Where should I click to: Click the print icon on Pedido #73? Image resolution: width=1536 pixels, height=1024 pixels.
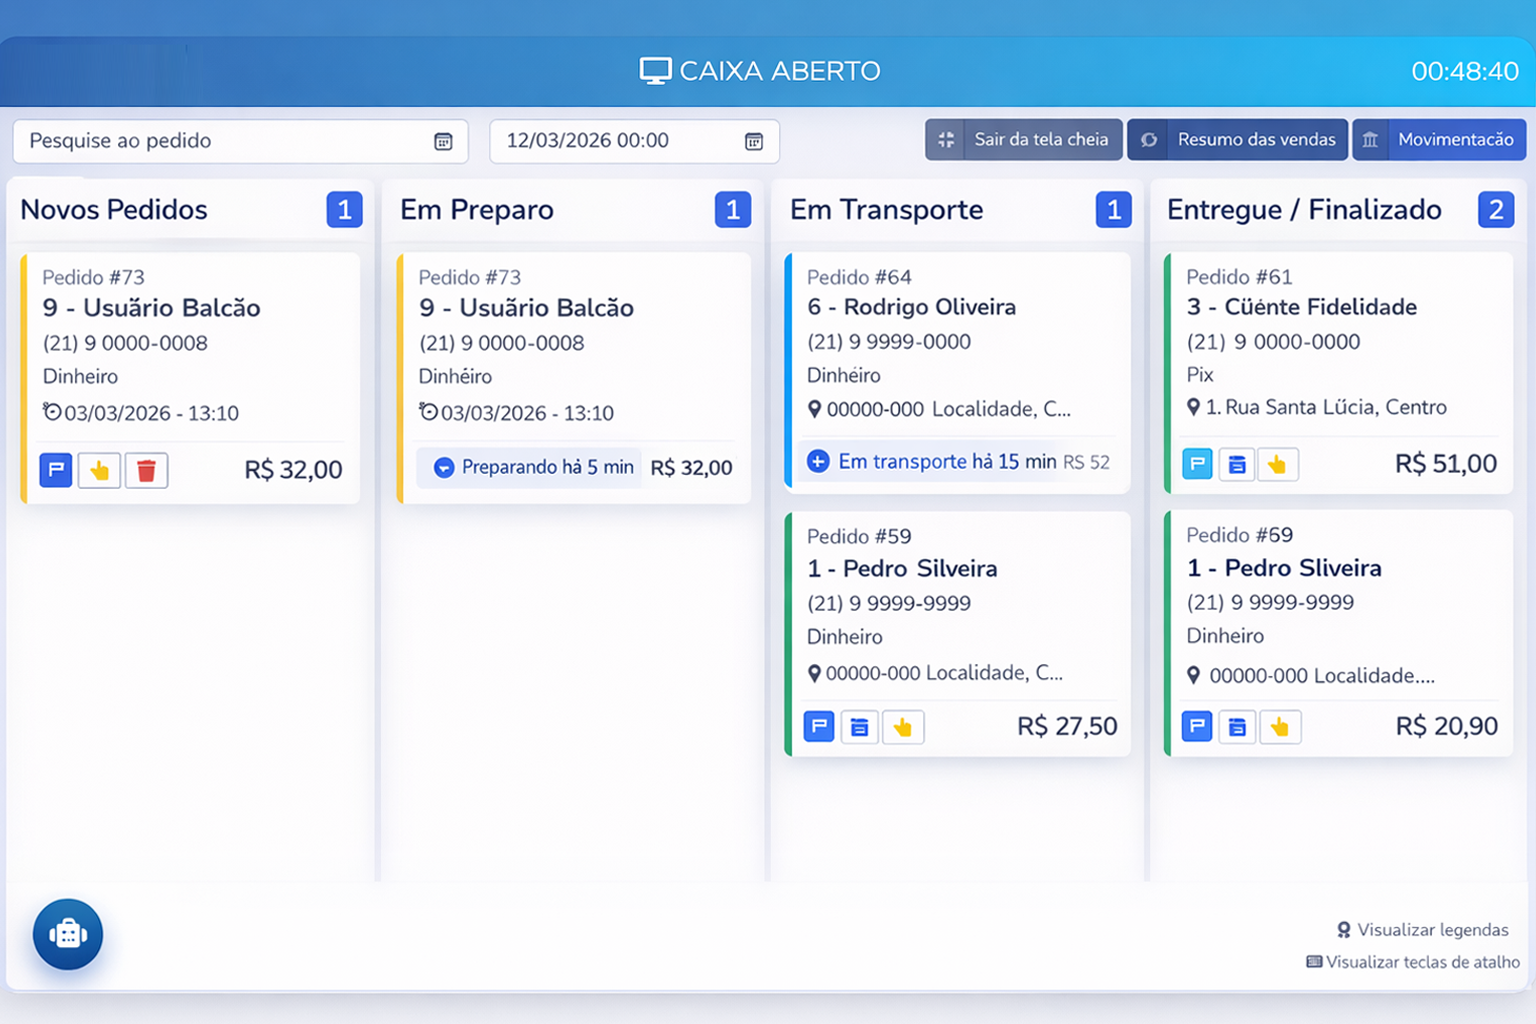pyautogui.click(x=56, y=470)
